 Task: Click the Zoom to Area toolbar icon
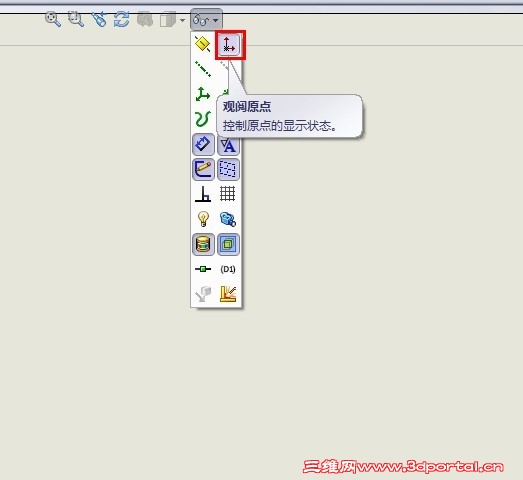click(76, 19)
